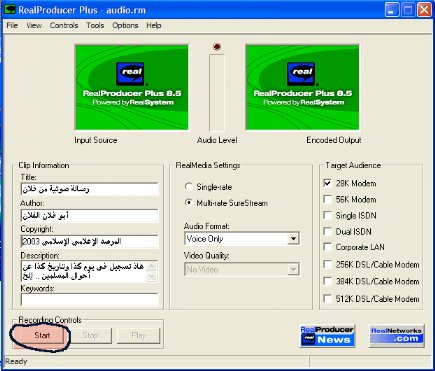Enable 256K DSL/Cable Modem checkbox
Image resolution: width=435 pixels, height=371 pixels.
pos(327,264)
